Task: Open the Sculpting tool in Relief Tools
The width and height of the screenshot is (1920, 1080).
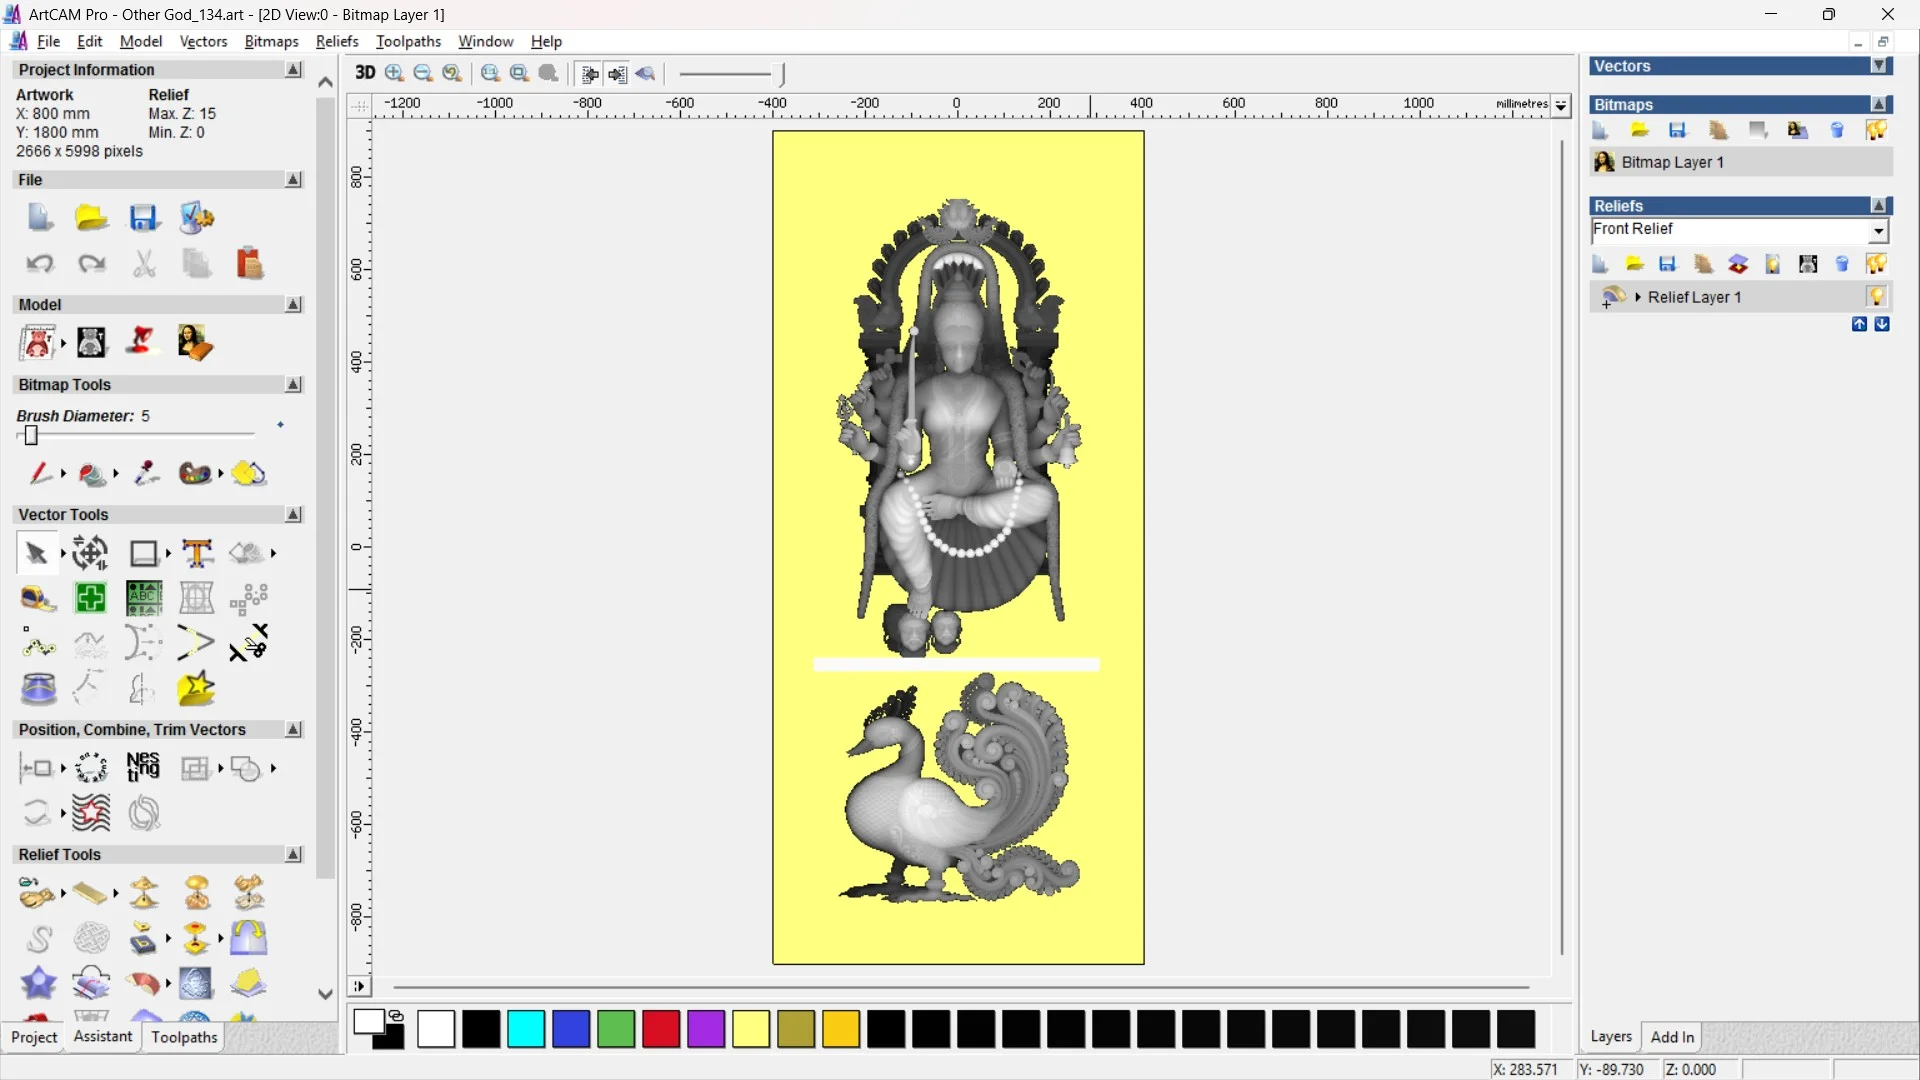Action: click(x=38, y=895)
